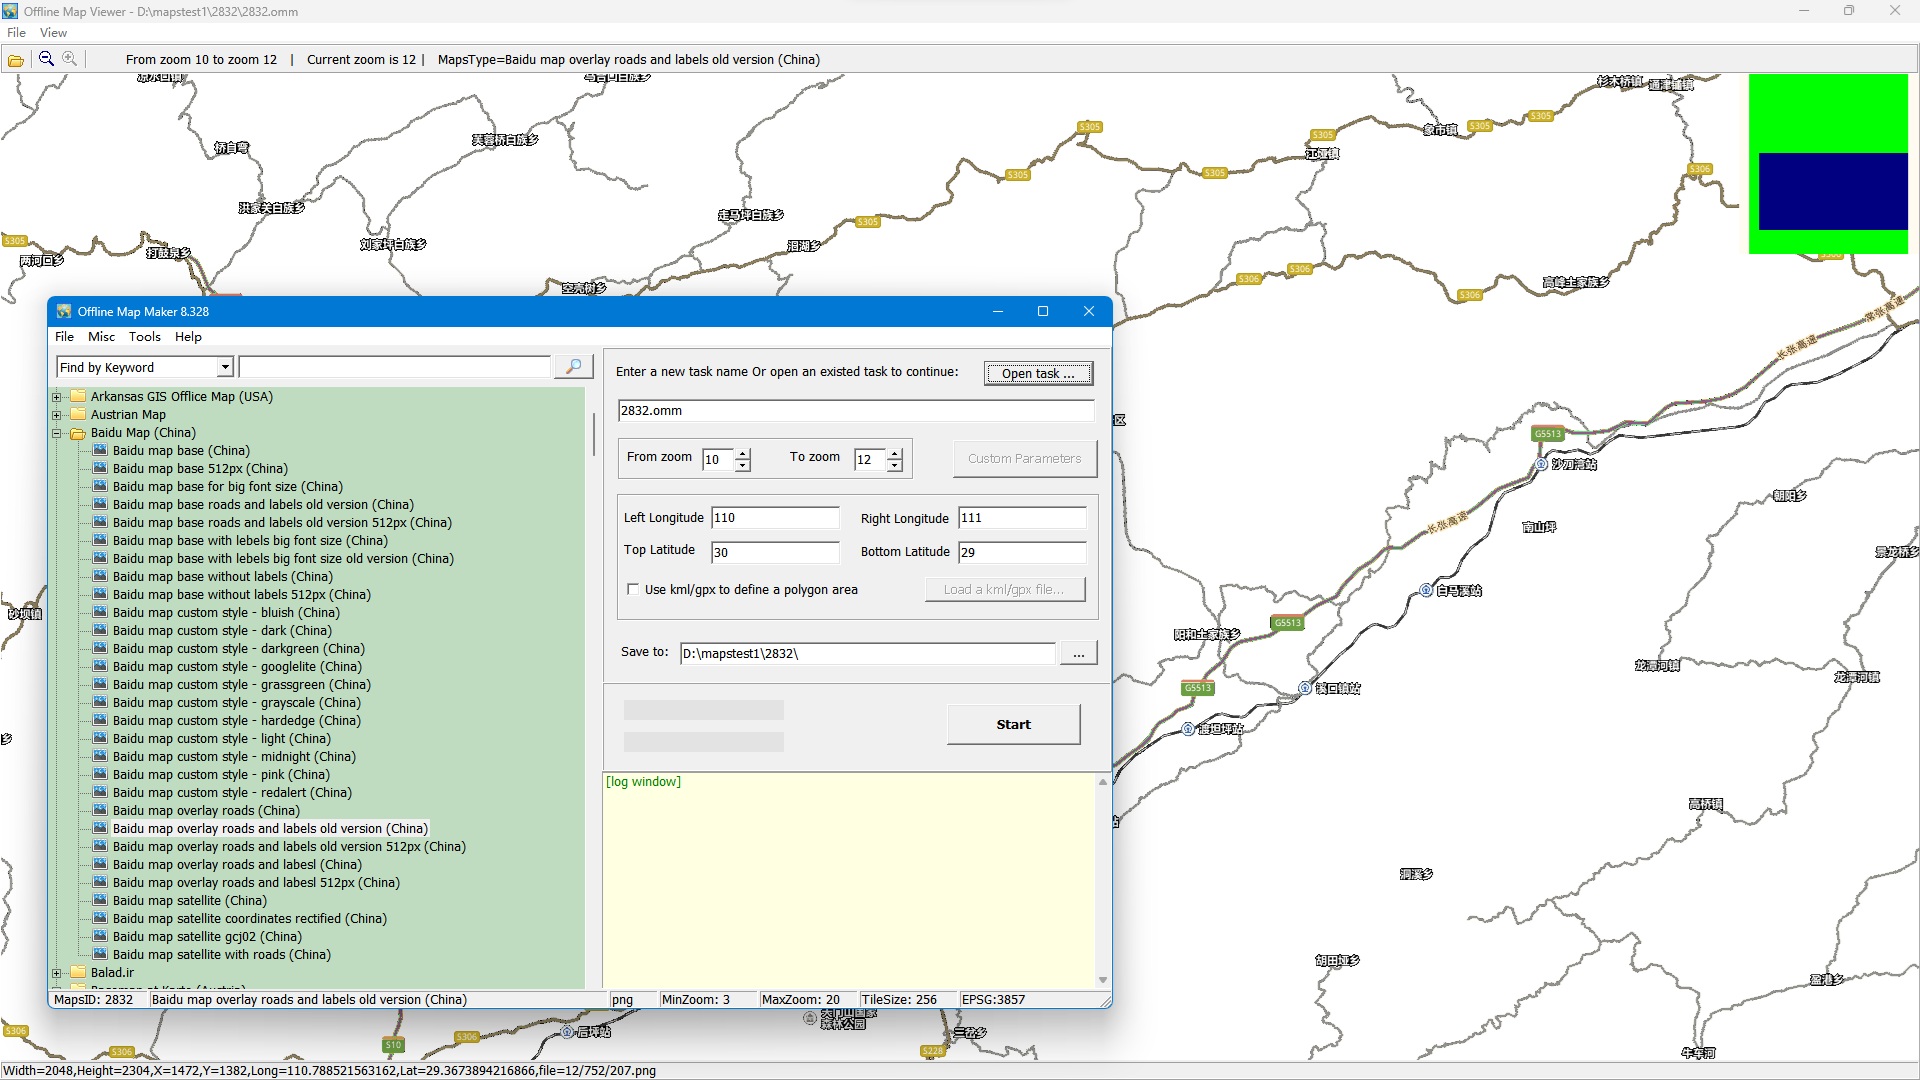Click the dark blue rectangle in overview minimap
Screen dimensions: 1920x1080
pos(1833,191)
